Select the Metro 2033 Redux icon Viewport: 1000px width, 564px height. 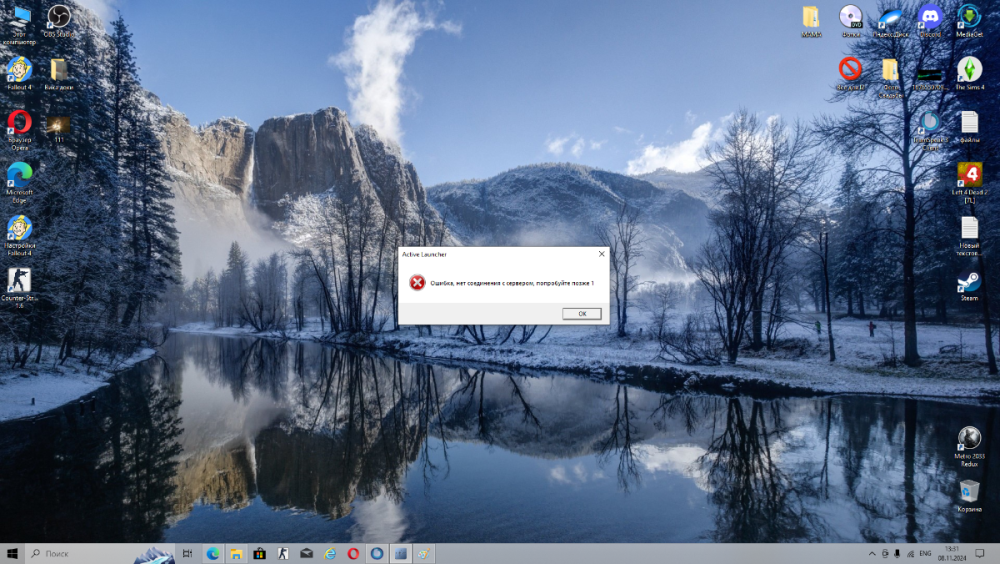[x=969, y=439]
